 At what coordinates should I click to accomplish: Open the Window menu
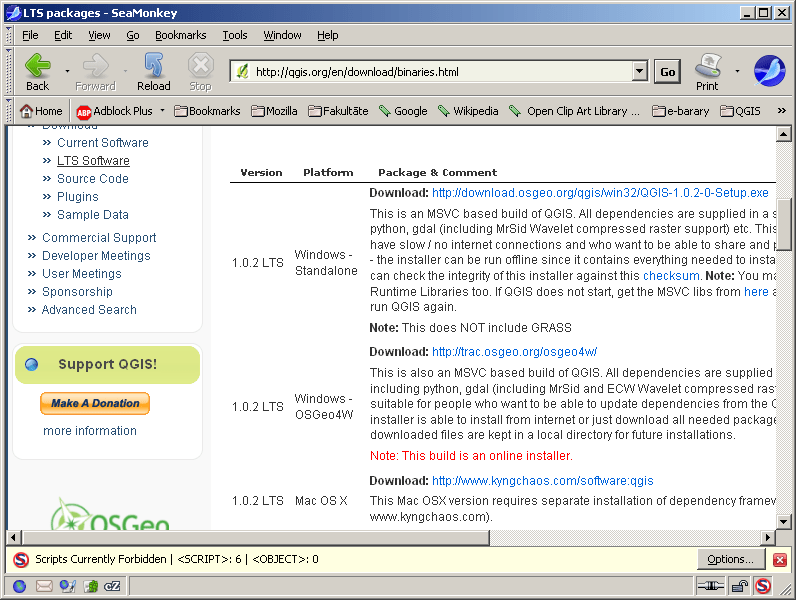(x=282, y=35)
